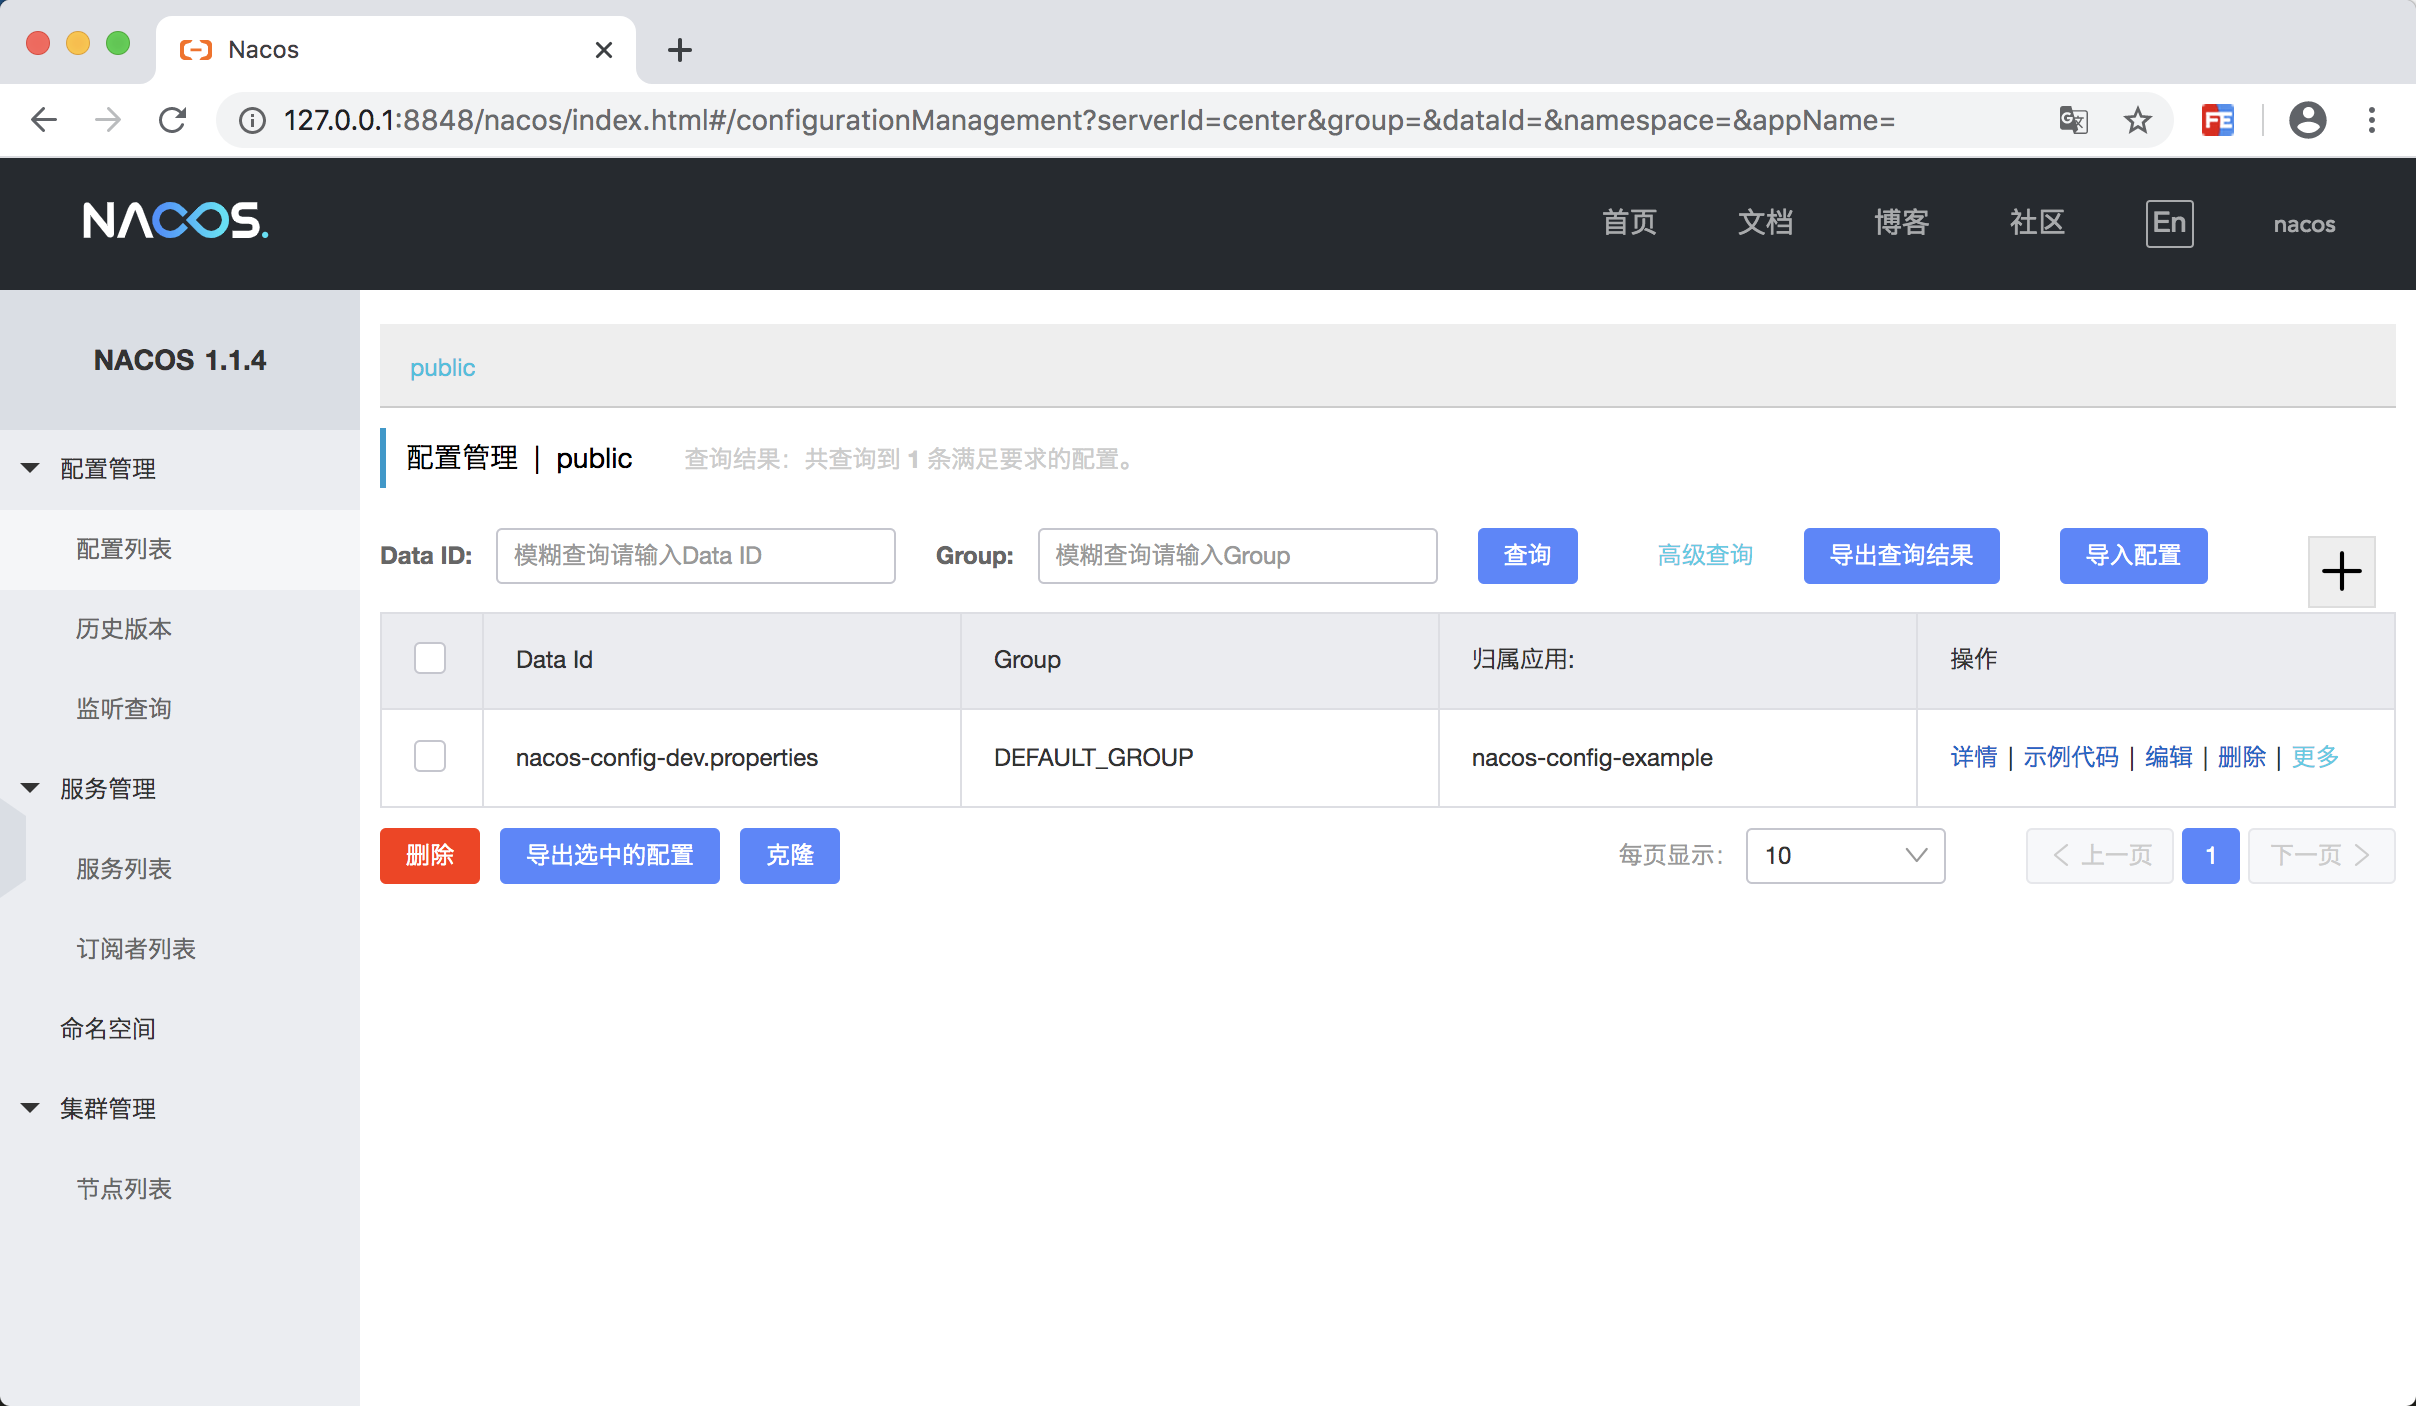Click the blue 查询 search button
The image size is (2416, 1406).
click(x=1528, y=556)
